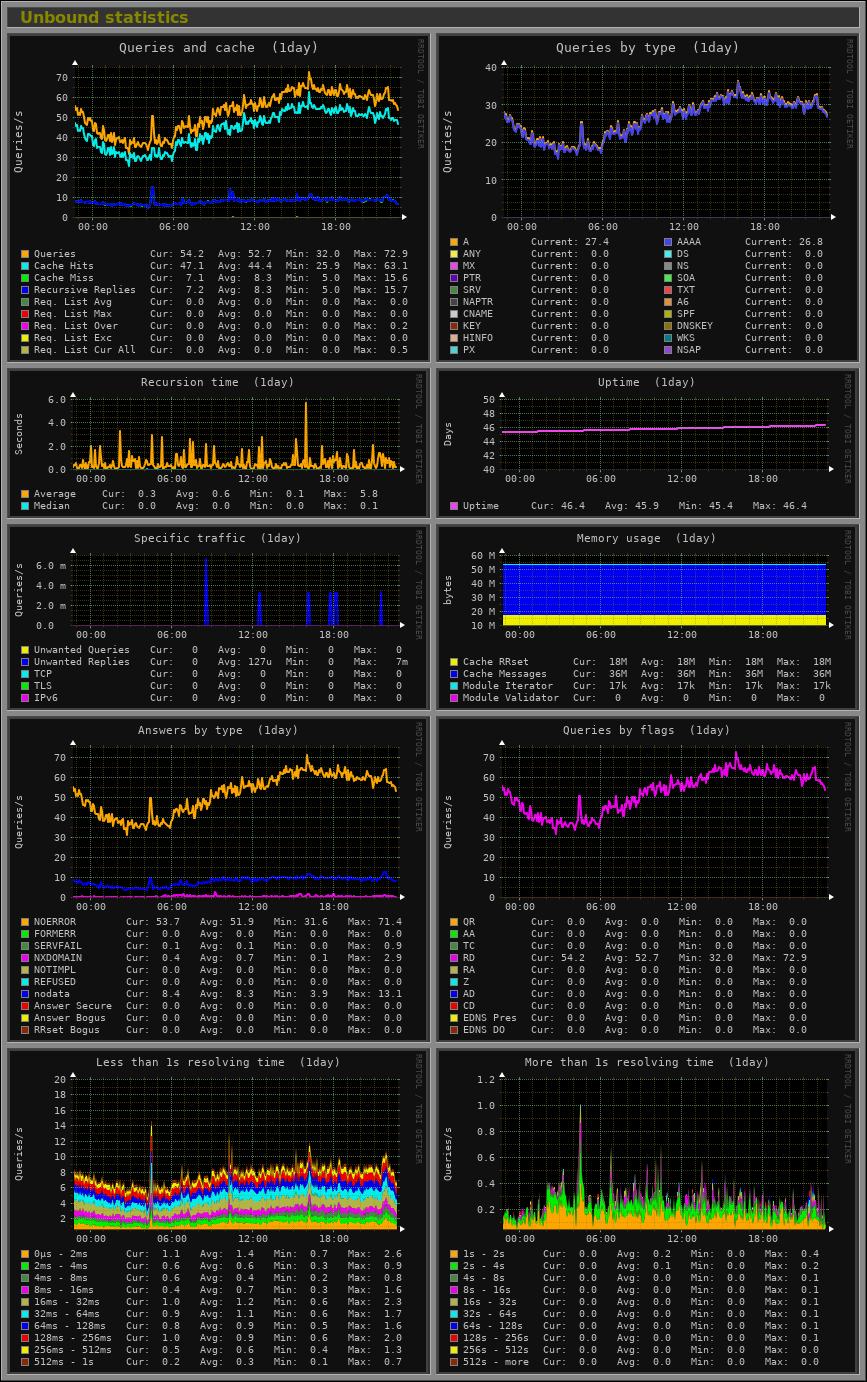Click the blue Unwanted Replies legend swatch
Image resolution: width=867 pixels, height=1382 pixels.
point(25,662)
